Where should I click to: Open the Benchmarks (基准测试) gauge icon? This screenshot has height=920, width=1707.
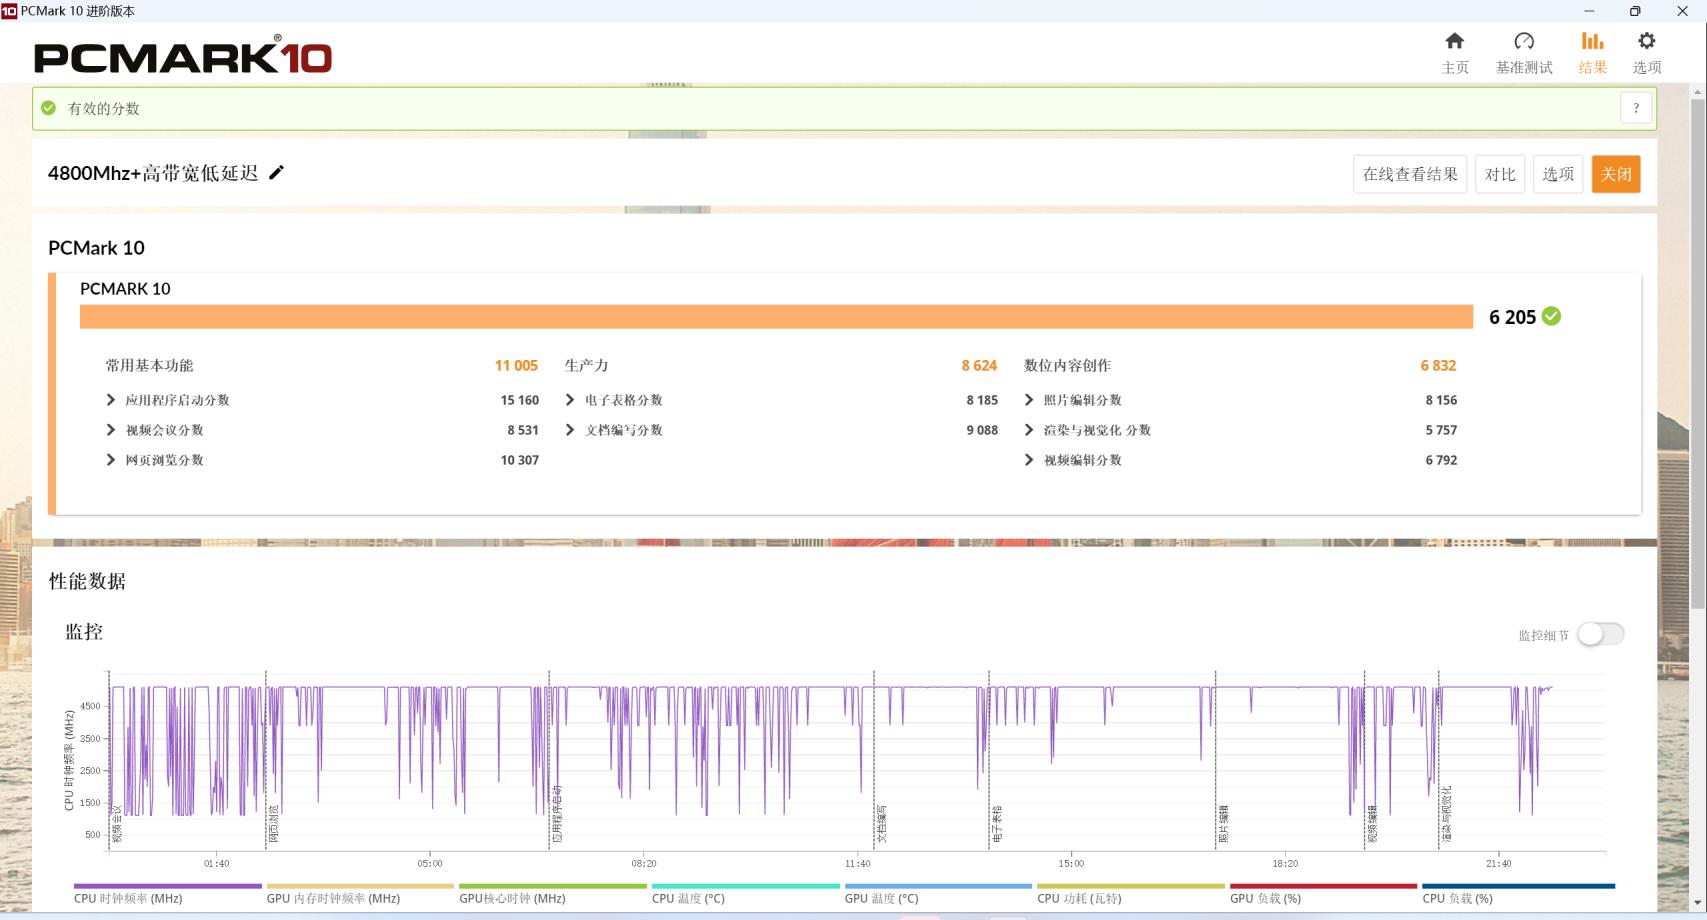click(1523, 42)
